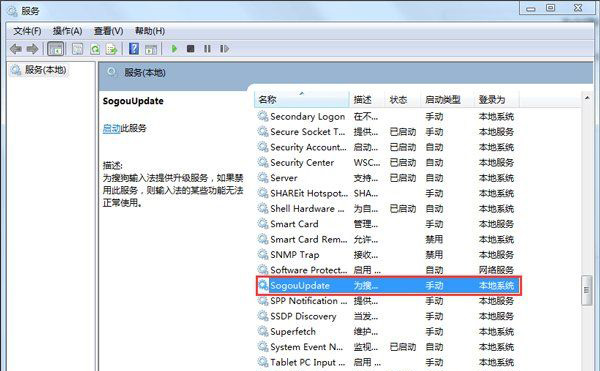Click the Back arrow toolbar icon
This screenshot has height=371, width=600.
[16, 49]
